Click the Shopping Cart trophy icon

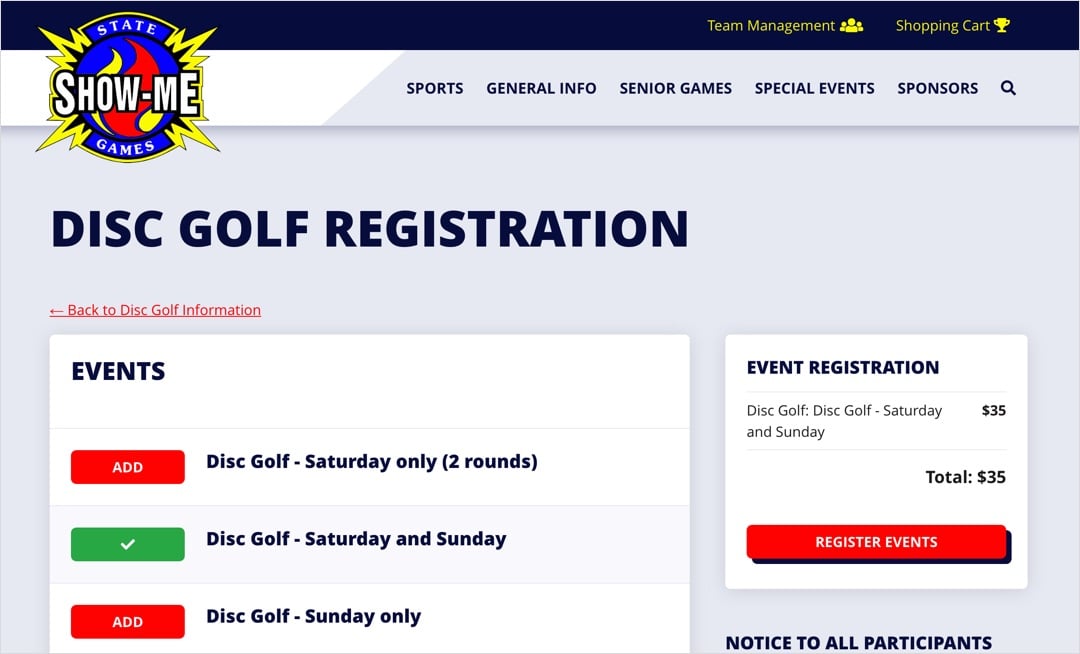1002,26
